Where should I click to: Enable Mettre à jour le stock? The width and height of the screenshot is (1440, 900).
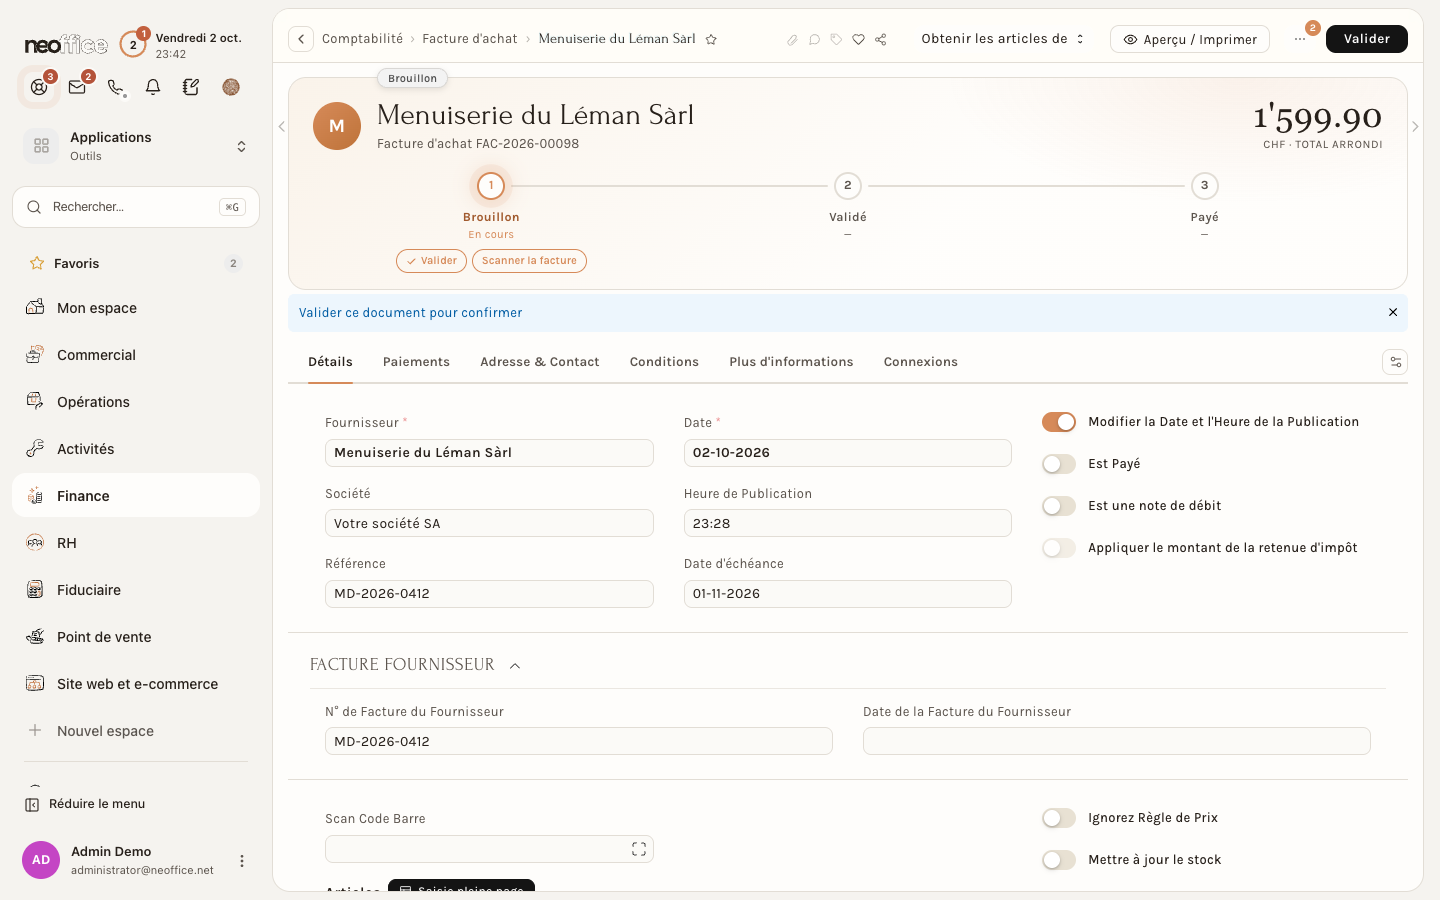click(x=1059, y=860)
